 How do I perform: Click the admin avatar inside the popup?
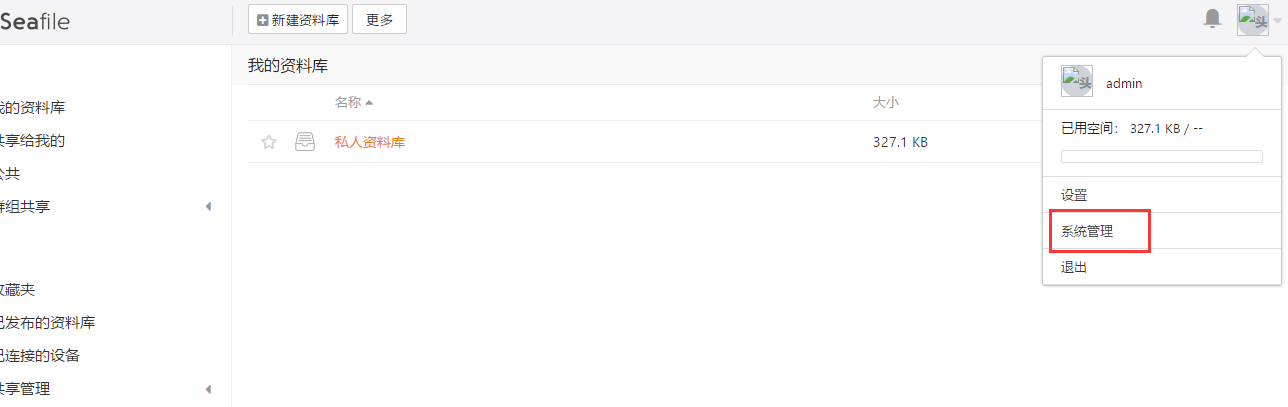(1077, 82)
